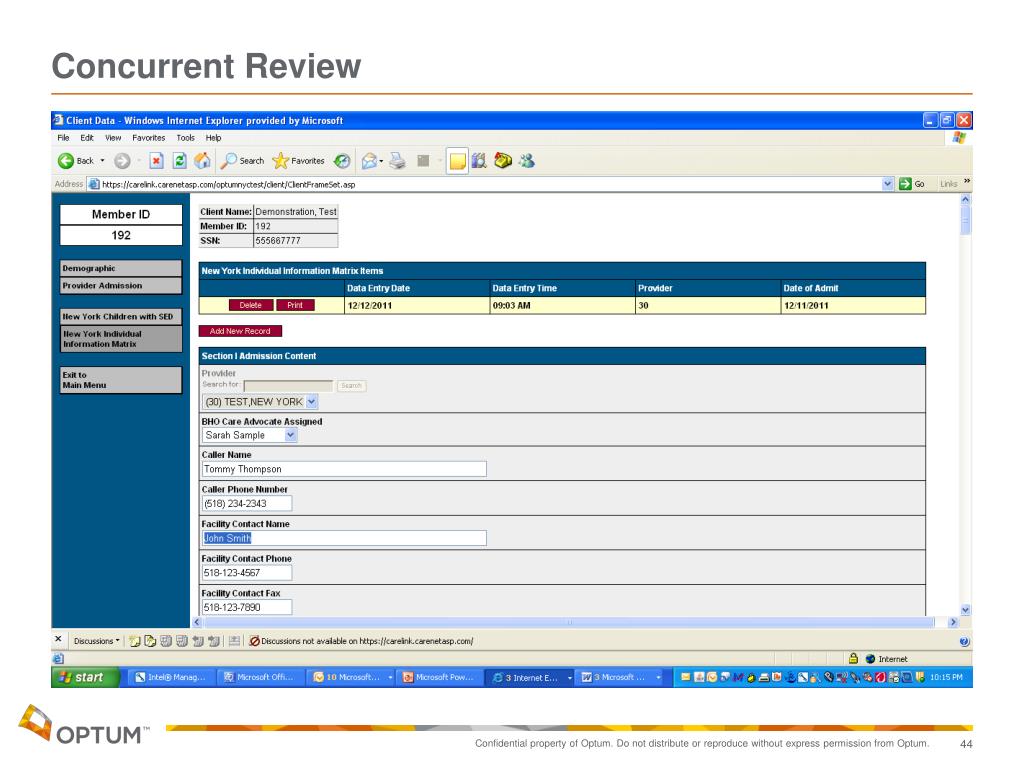The width and height of the screenshot is (1024, 768).
Task: Click the red Delete record button
Action: tap(250, 305)
